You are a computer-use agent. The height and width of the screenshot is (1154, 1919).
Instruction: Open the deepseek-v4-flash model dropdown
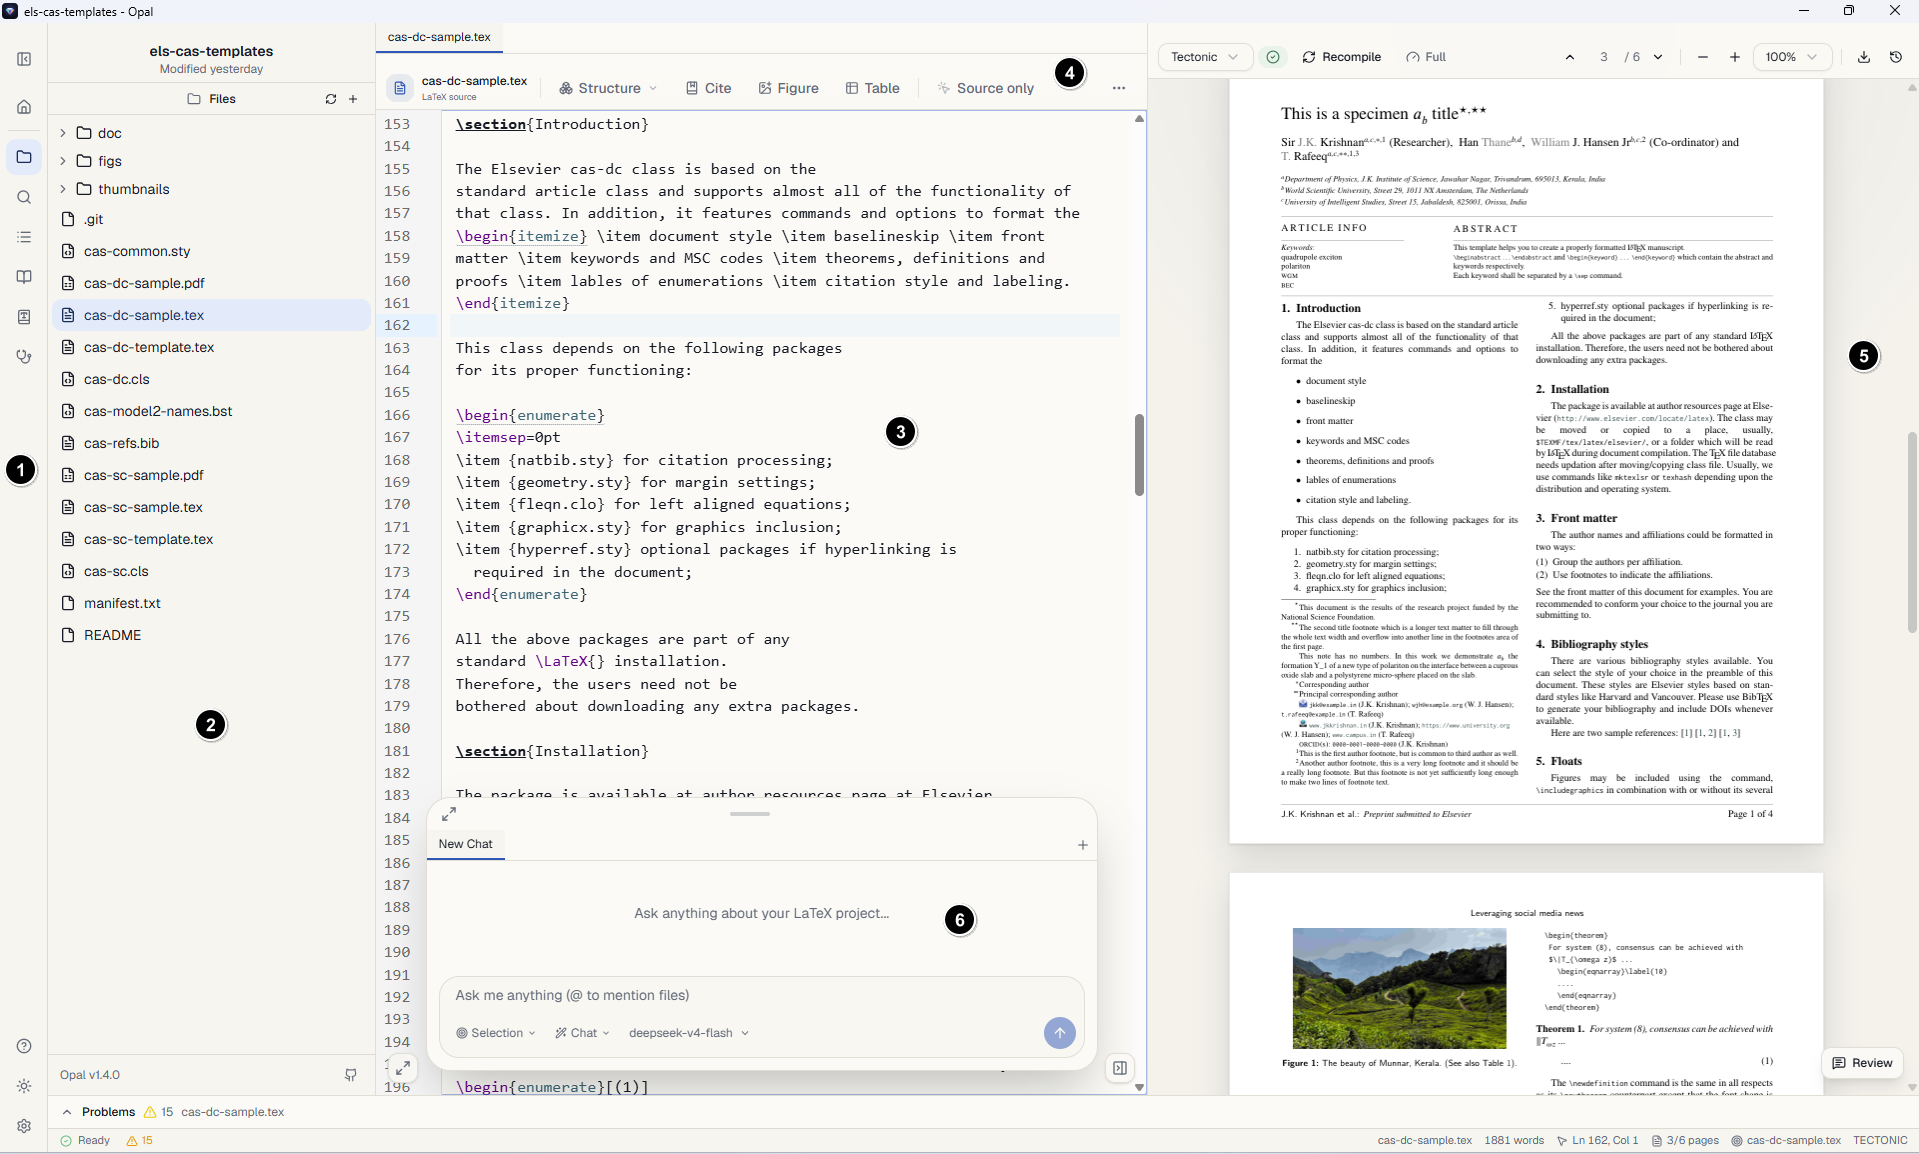coord(688,1033)
